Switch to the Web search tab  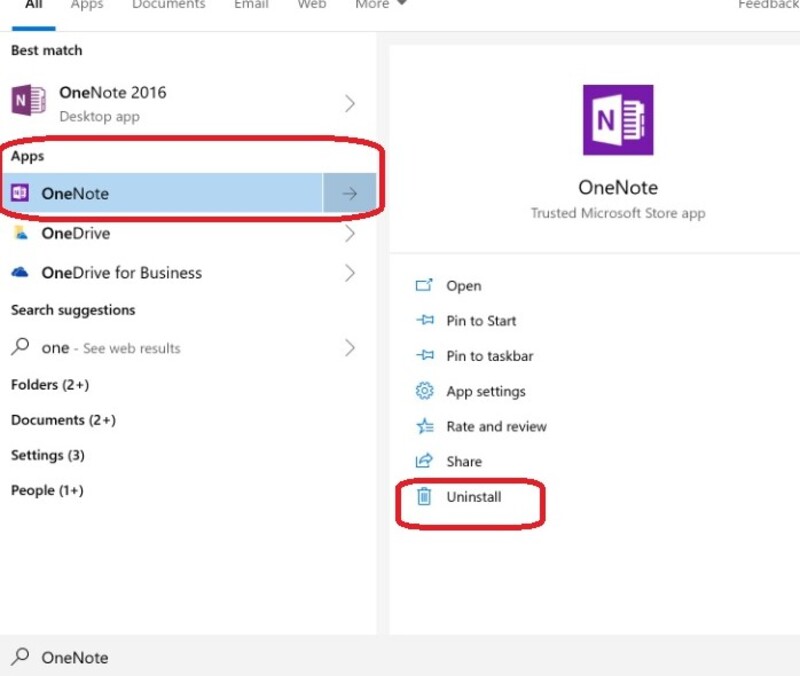click(312, 5)
